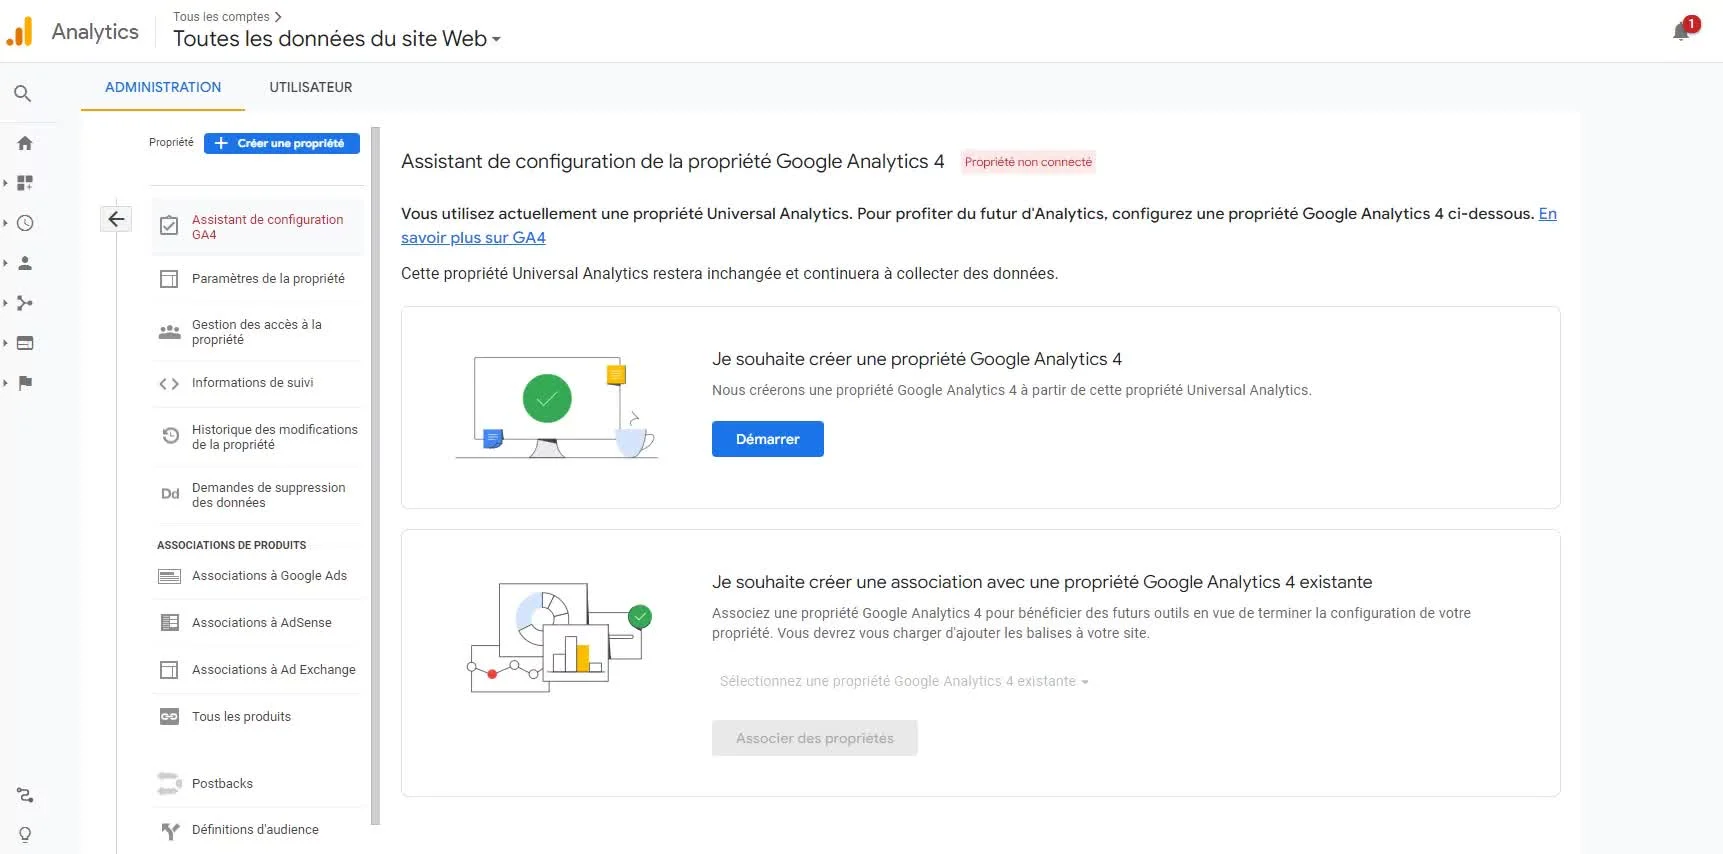Image resolution: width=1723 pixels, height=854 pixels.
Task: Open the 'Toutes les données du site Web' dropdown
Action: pyautogui.click(x=337, y=39)
